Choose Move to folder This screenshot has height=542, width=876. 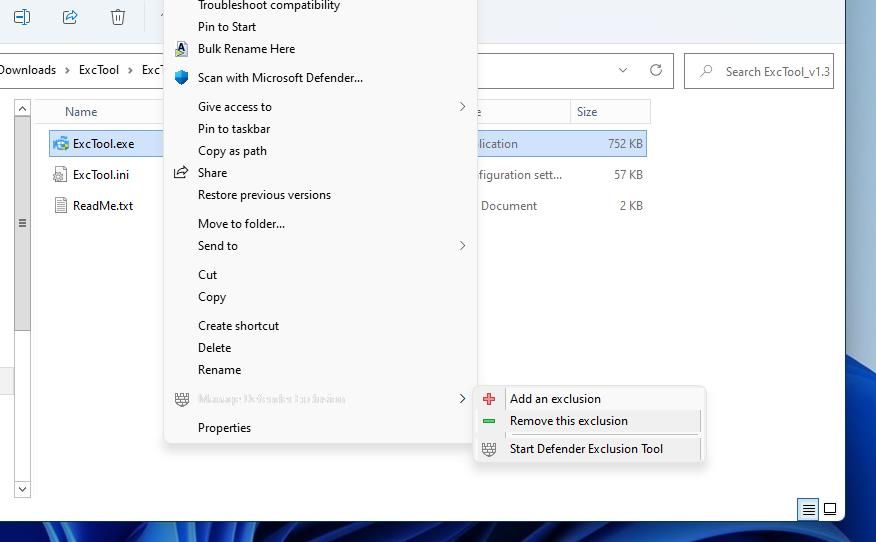tap(241, 224)
